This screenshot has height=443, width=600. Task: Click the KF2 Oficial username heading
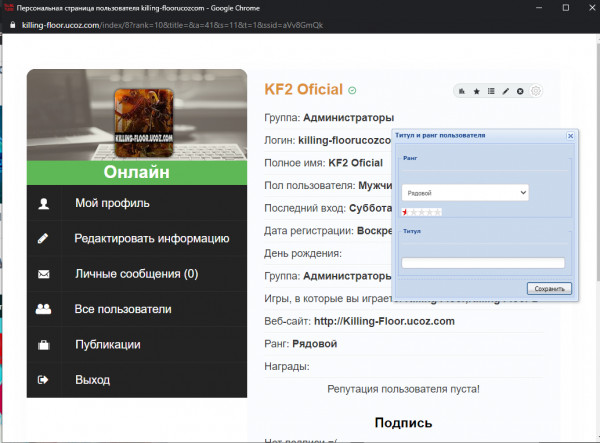click(x=303, y=90)
